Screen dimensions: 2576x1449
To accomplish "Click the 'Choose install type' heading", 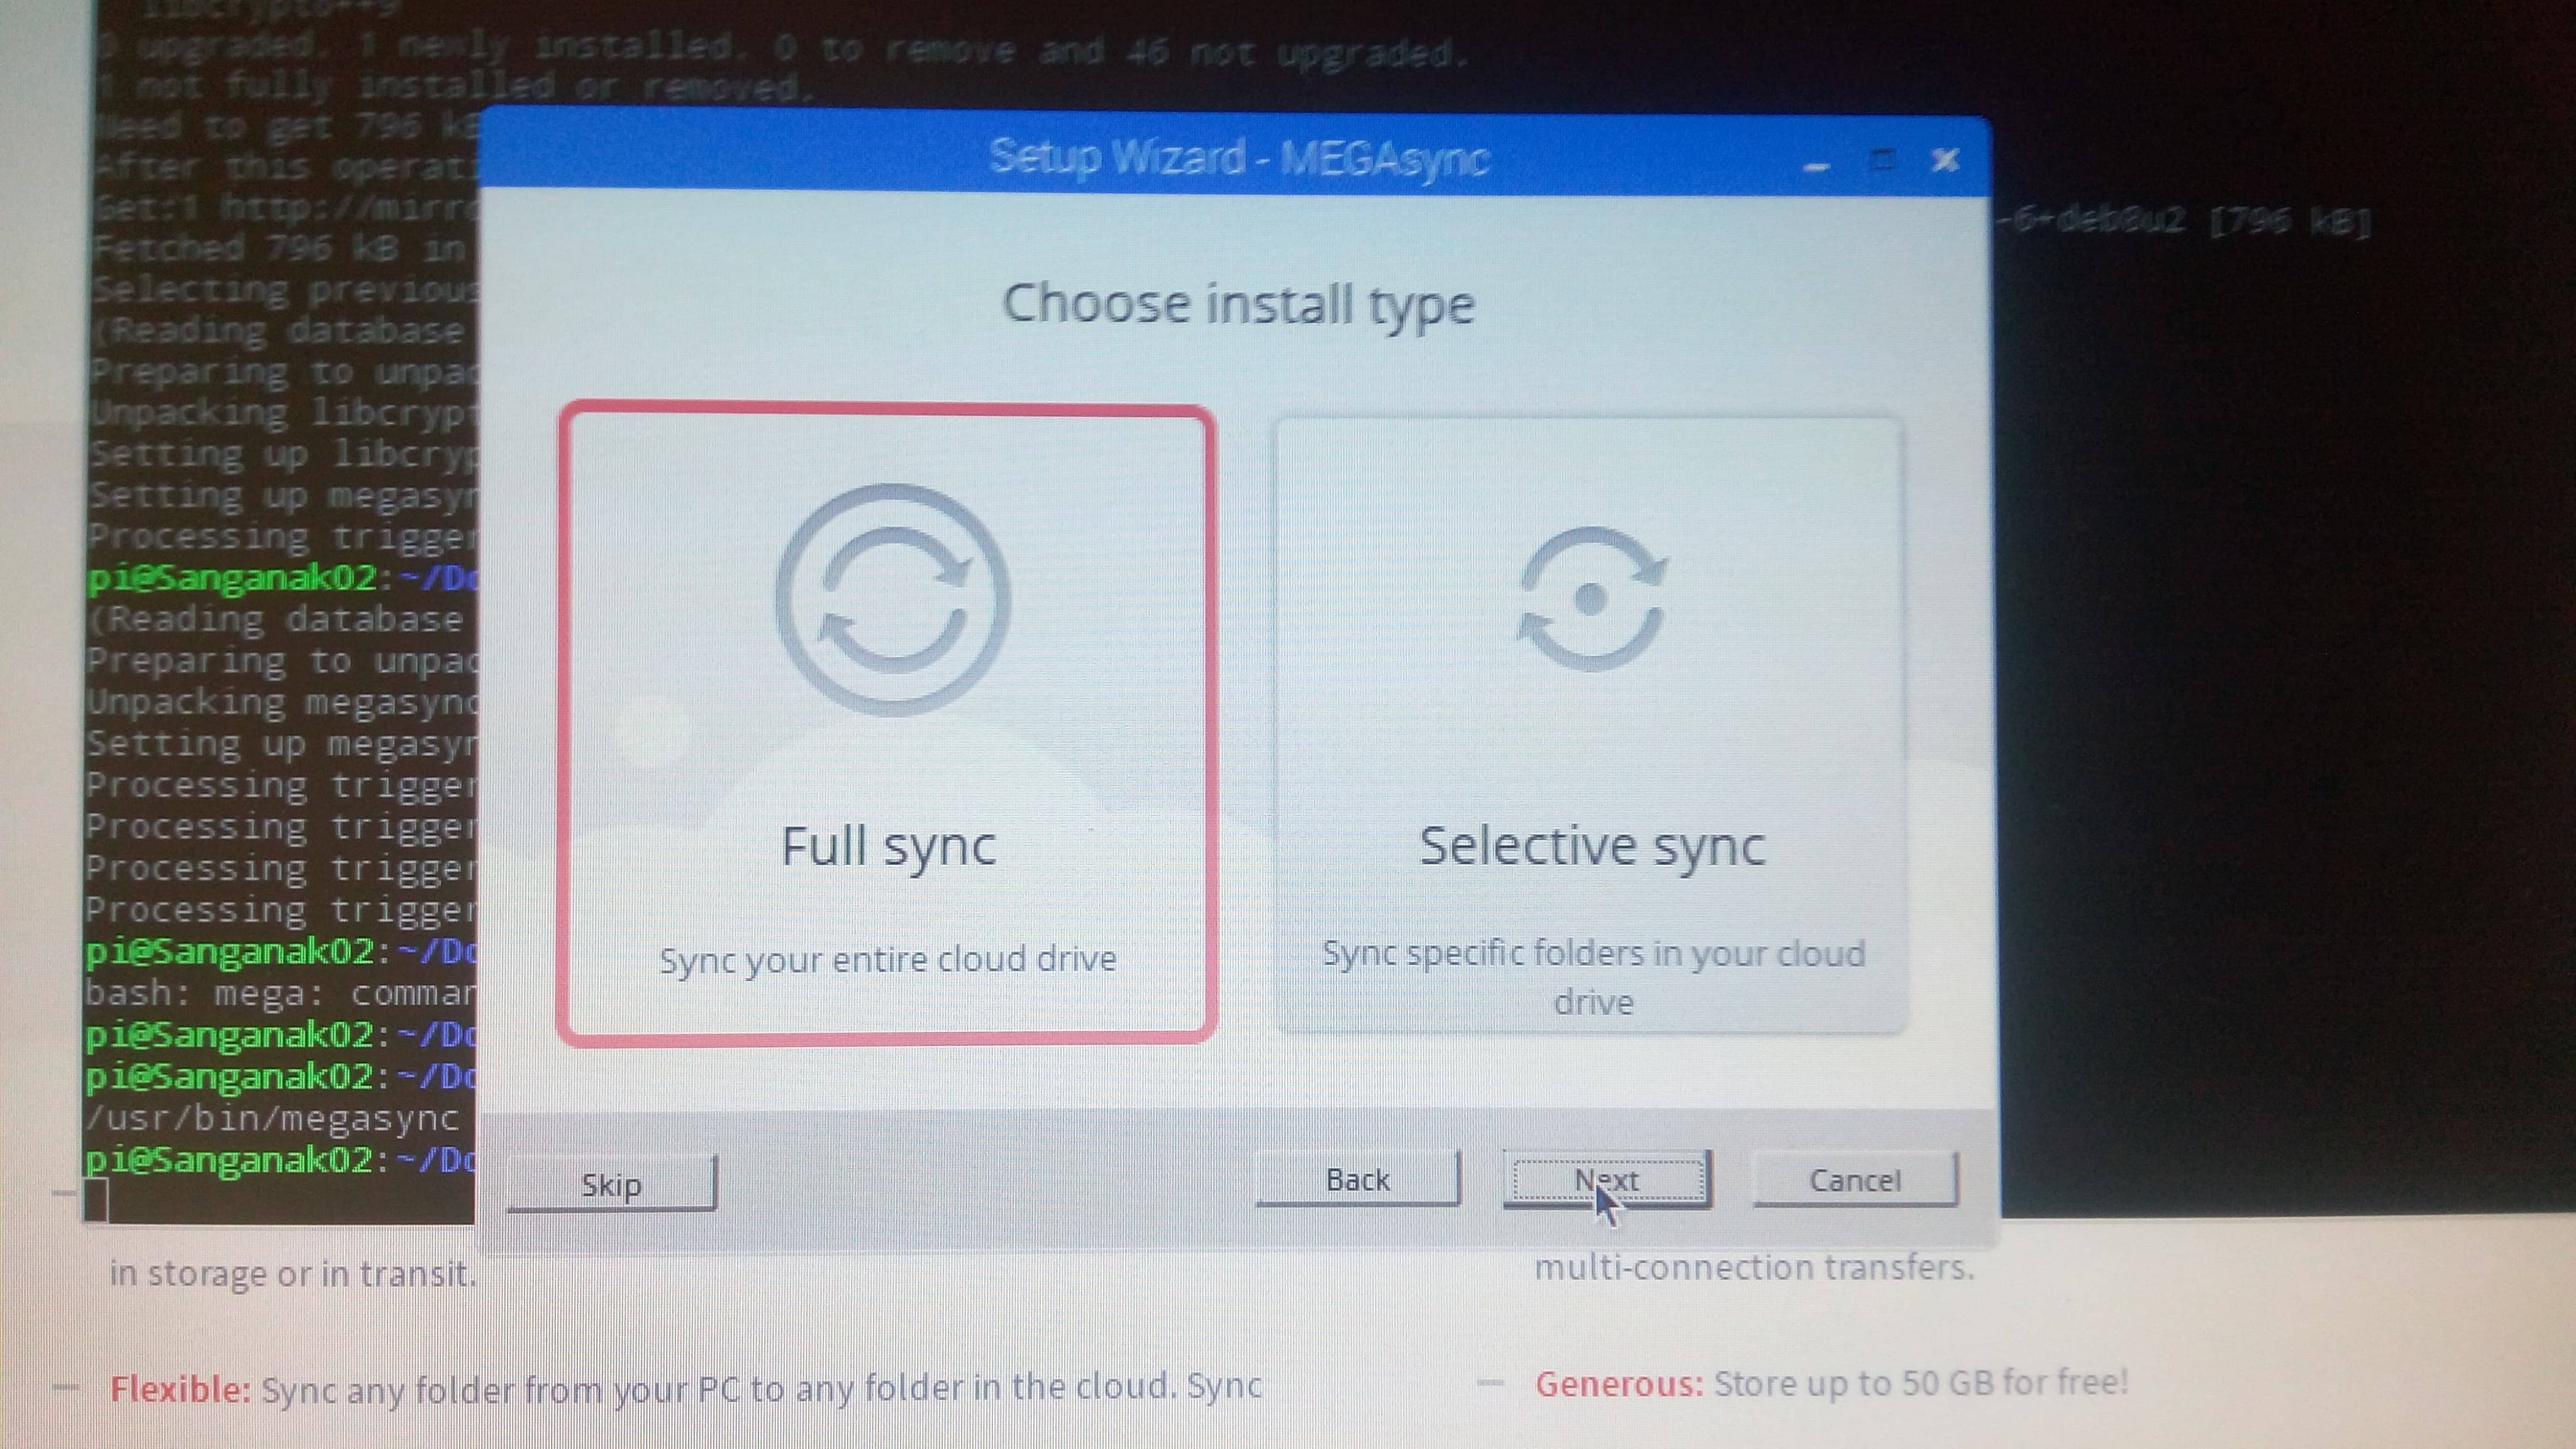I will pyautogui.click(x=1238, y=304).
